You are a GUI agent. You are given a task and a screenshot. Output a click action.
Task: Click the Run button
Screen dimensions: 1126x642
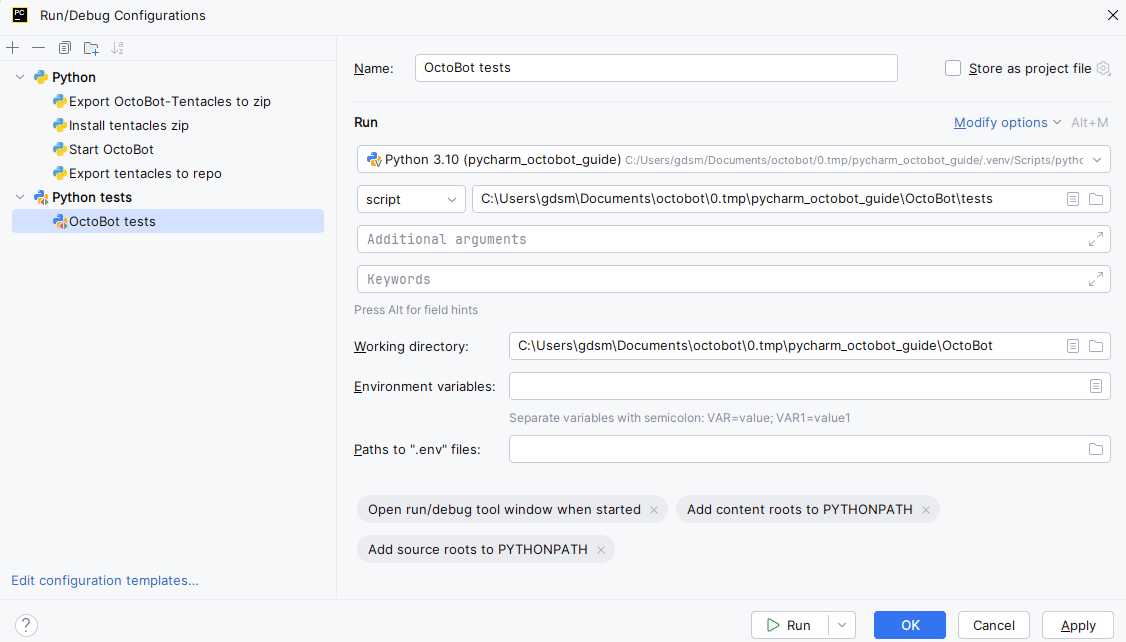790,625
